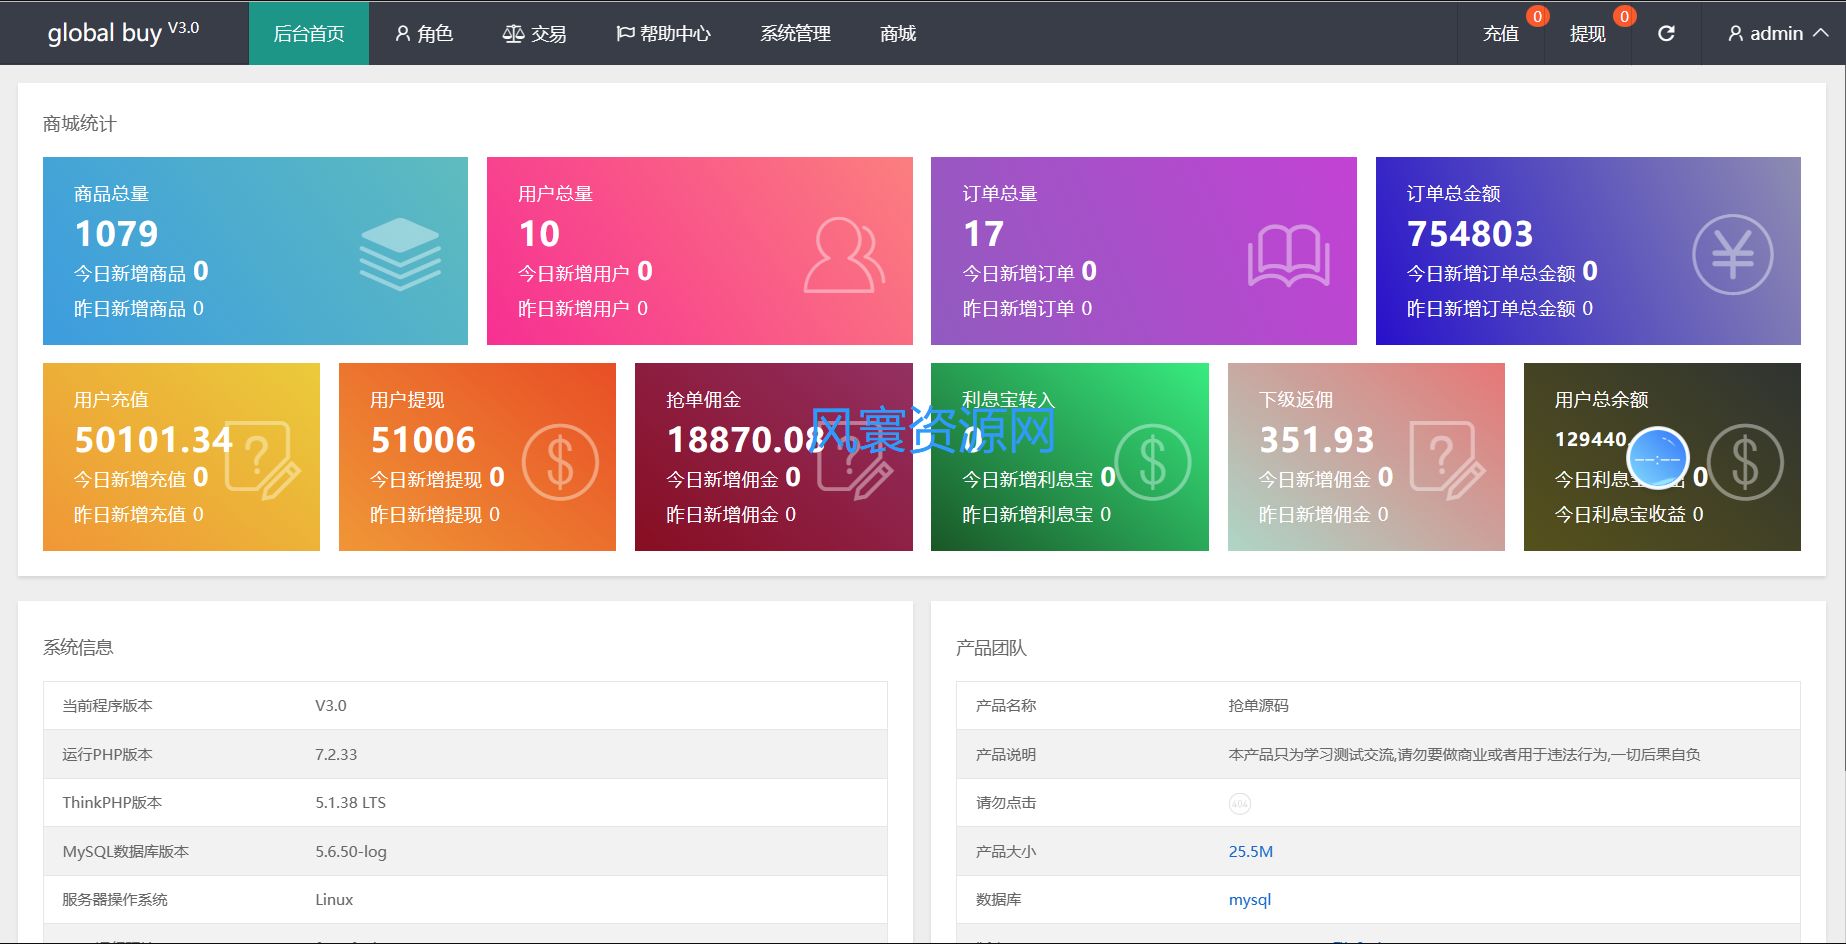Open the 帮助中心 menu
Image resolution: width=1846 pixels, height=944 pixels.
pyautogui.click(x=663, y=33)
